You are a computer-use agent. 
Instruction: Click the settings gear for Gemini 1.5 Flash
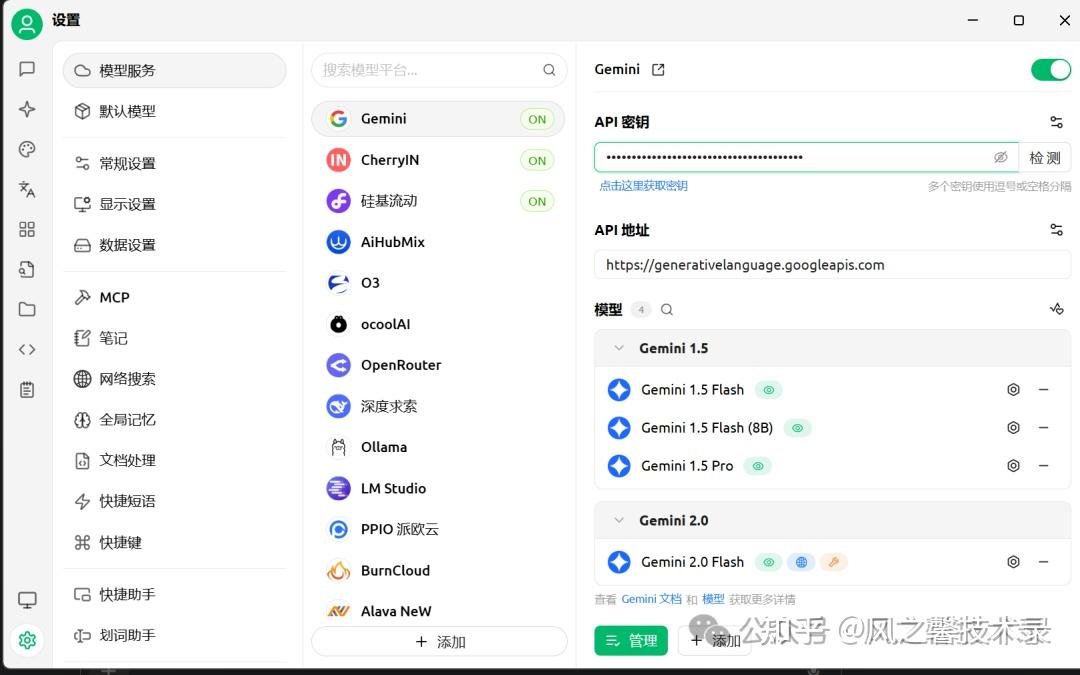(1013, 390)
